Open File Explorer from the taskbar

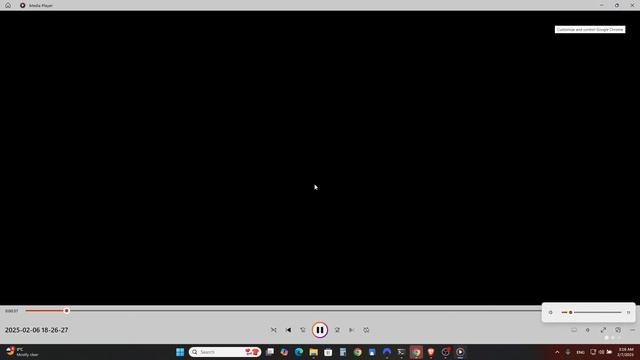click(313, 352)
